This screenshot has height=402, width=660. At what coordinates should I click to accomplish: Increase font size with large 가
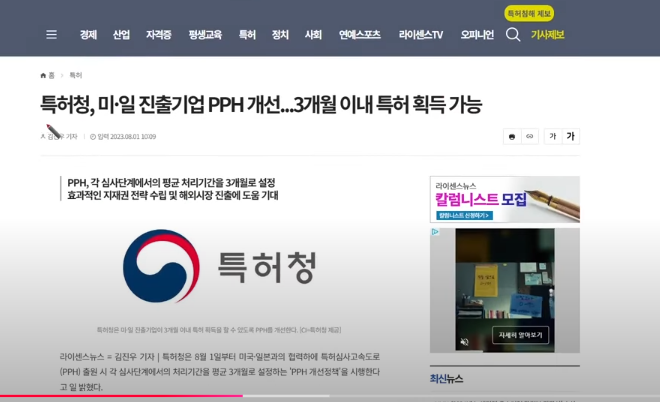coord(571,136)
